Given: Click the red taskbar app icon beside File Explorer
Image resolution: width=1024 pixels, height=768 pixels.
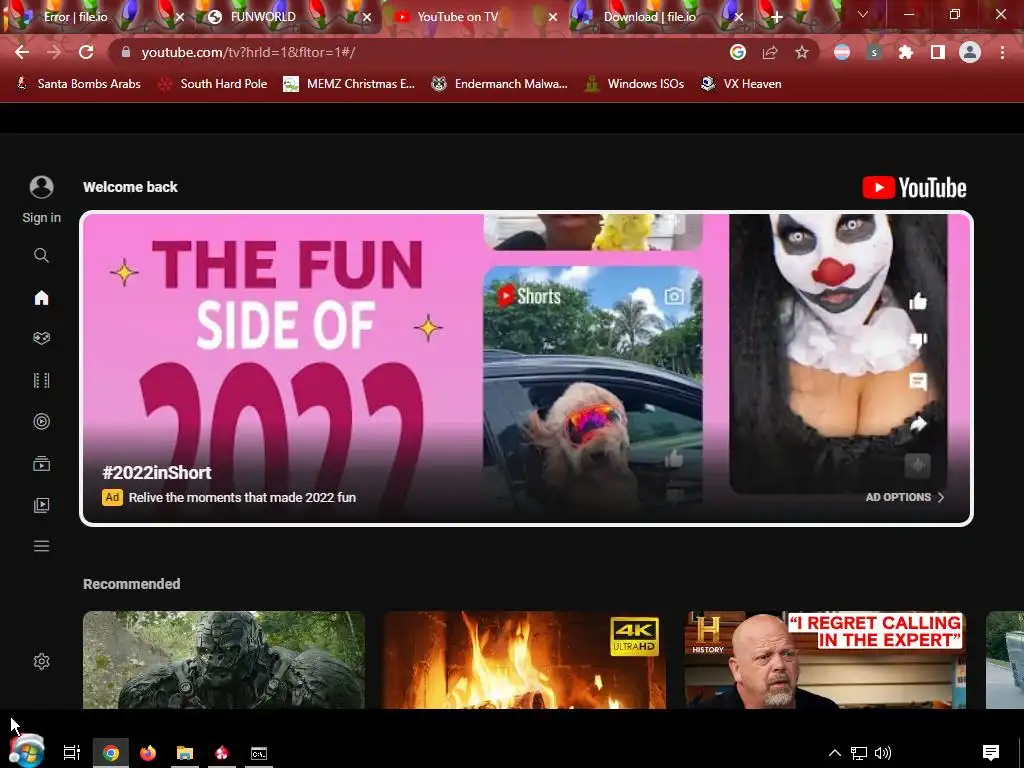Looking at the screenshot, I should 222,753.
